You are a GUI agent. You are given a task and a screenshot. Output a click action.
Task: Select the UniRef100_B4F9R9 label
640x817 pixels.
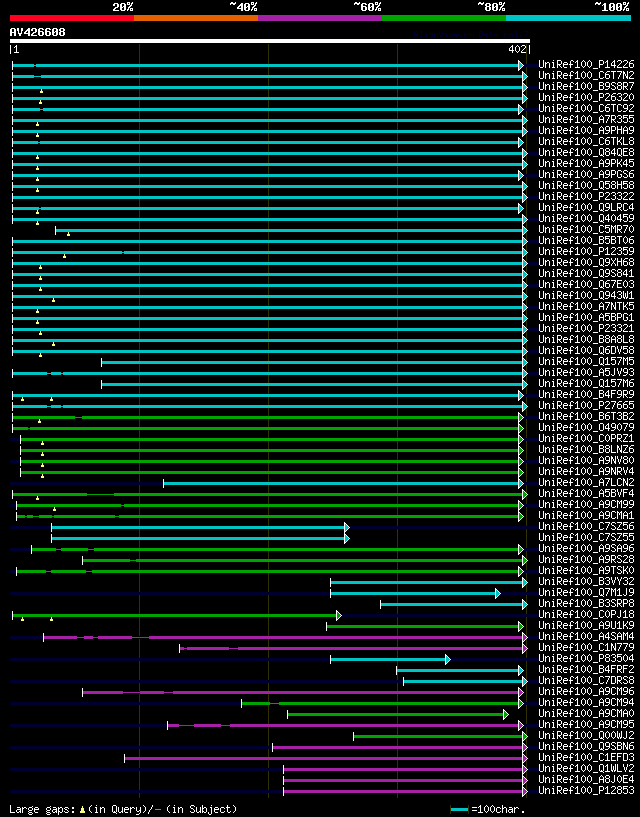[586, 394]
